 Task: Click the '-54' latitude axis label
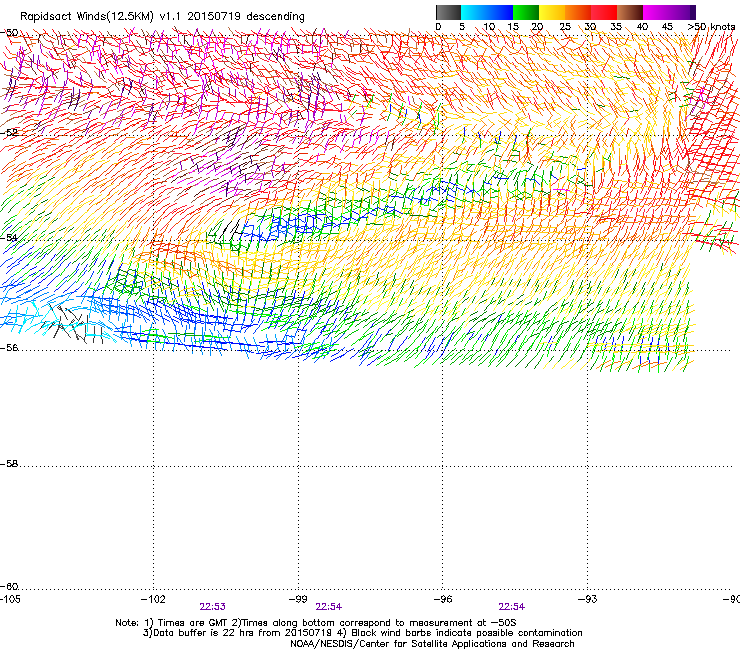(9, 237)
